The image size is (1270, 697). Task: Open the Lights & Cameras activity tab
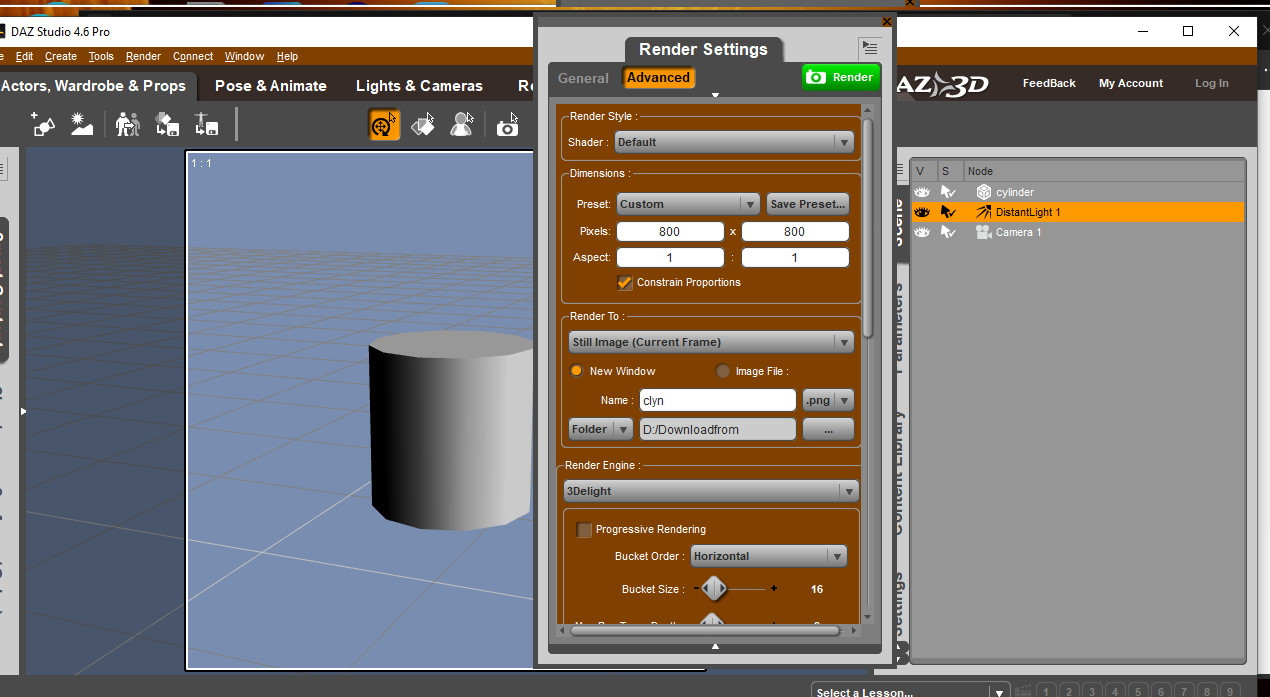(x=419, y=86)
